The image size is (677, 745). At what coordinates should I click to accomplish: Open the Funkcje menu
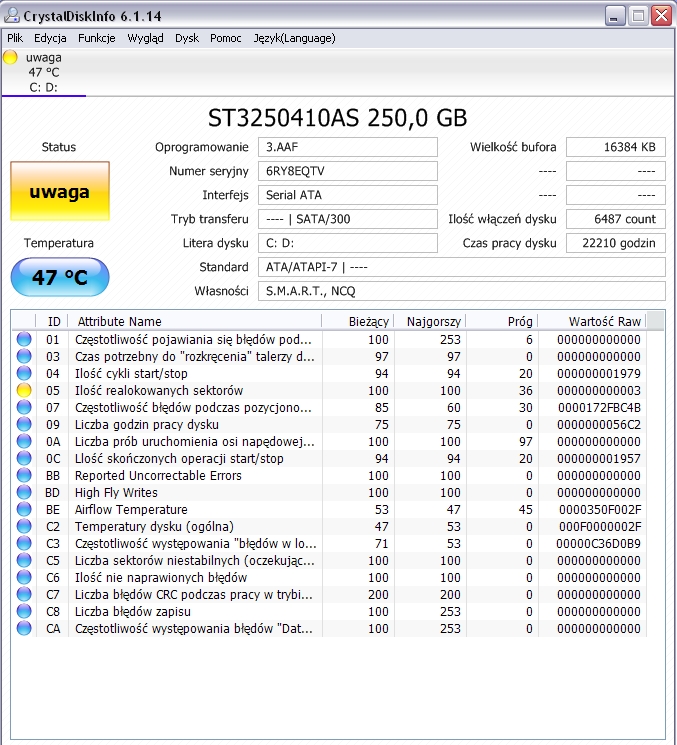tap(96, 38)
